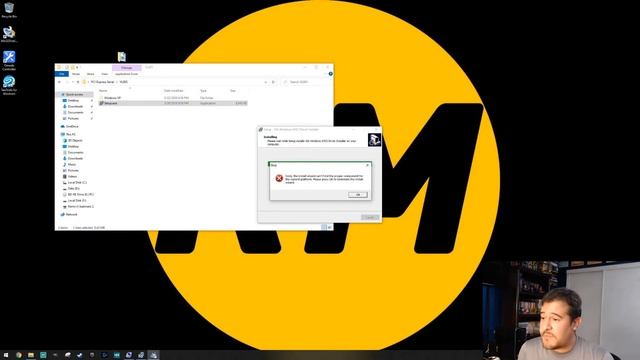Open Quick Access Toolbar customize dropdown
This screenshot has width=640, height=360.
coord(77,67)
